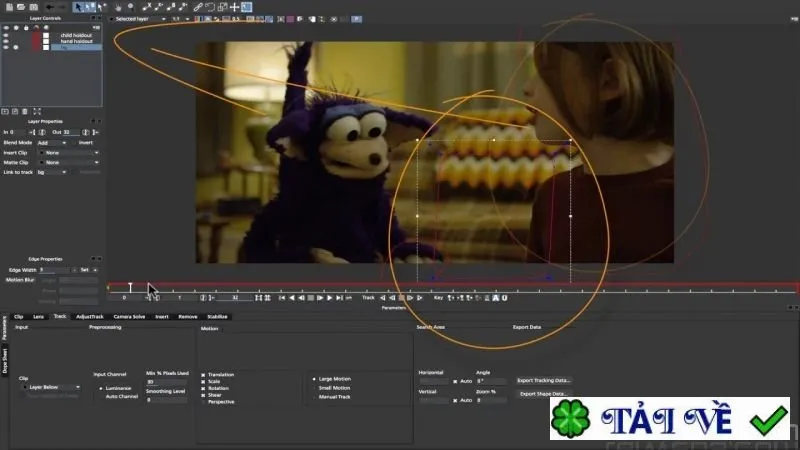Open the Blend Mode Add dropdown

point(52,143)
